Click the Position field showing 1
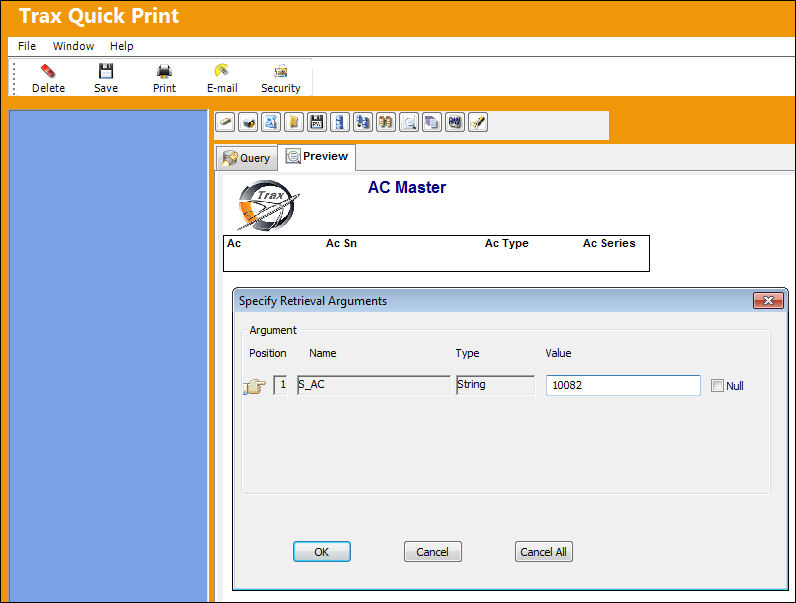Image resolution: width=796 pixels, height=603 pixels. 280,385
